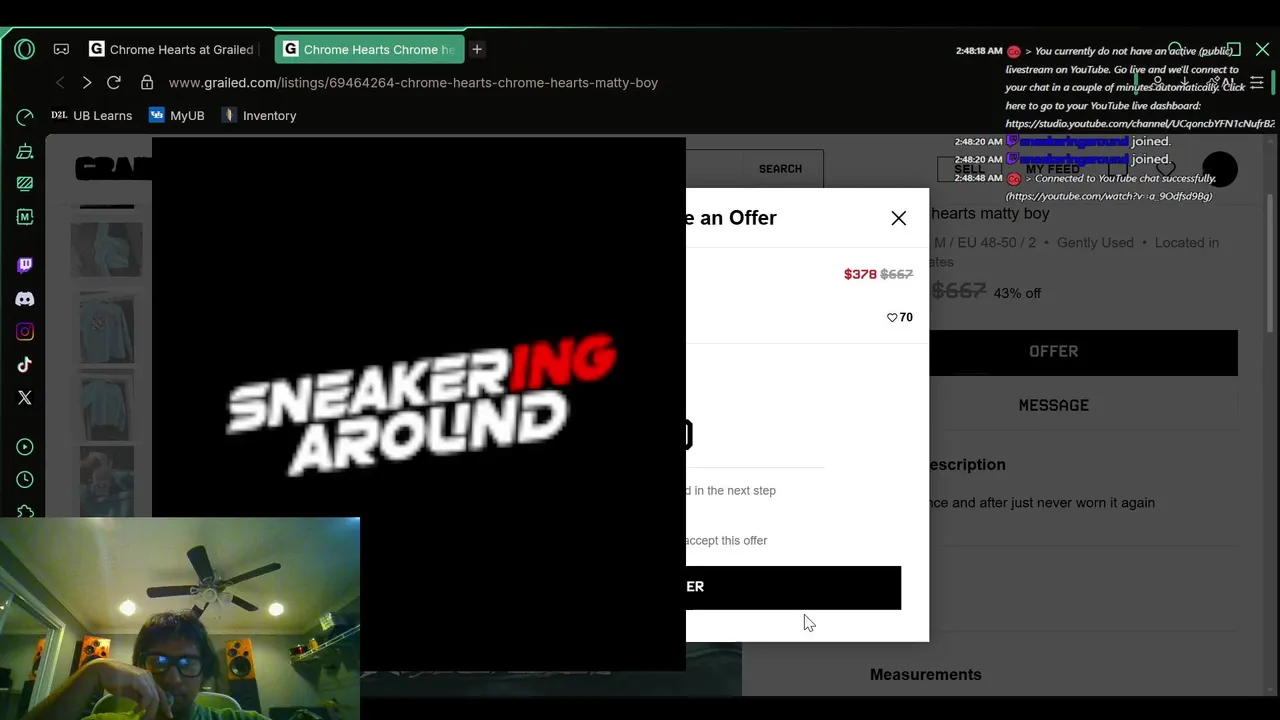
Task: Open the UB Learns bookmark
Action: point(91,115)
